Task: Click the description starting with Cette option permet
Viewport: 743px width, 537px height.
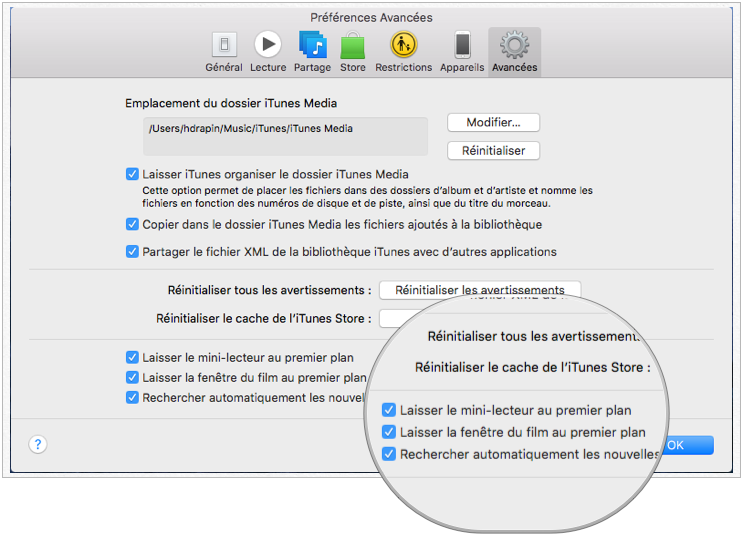Action: pyautogui.click(x=367, y=197)
